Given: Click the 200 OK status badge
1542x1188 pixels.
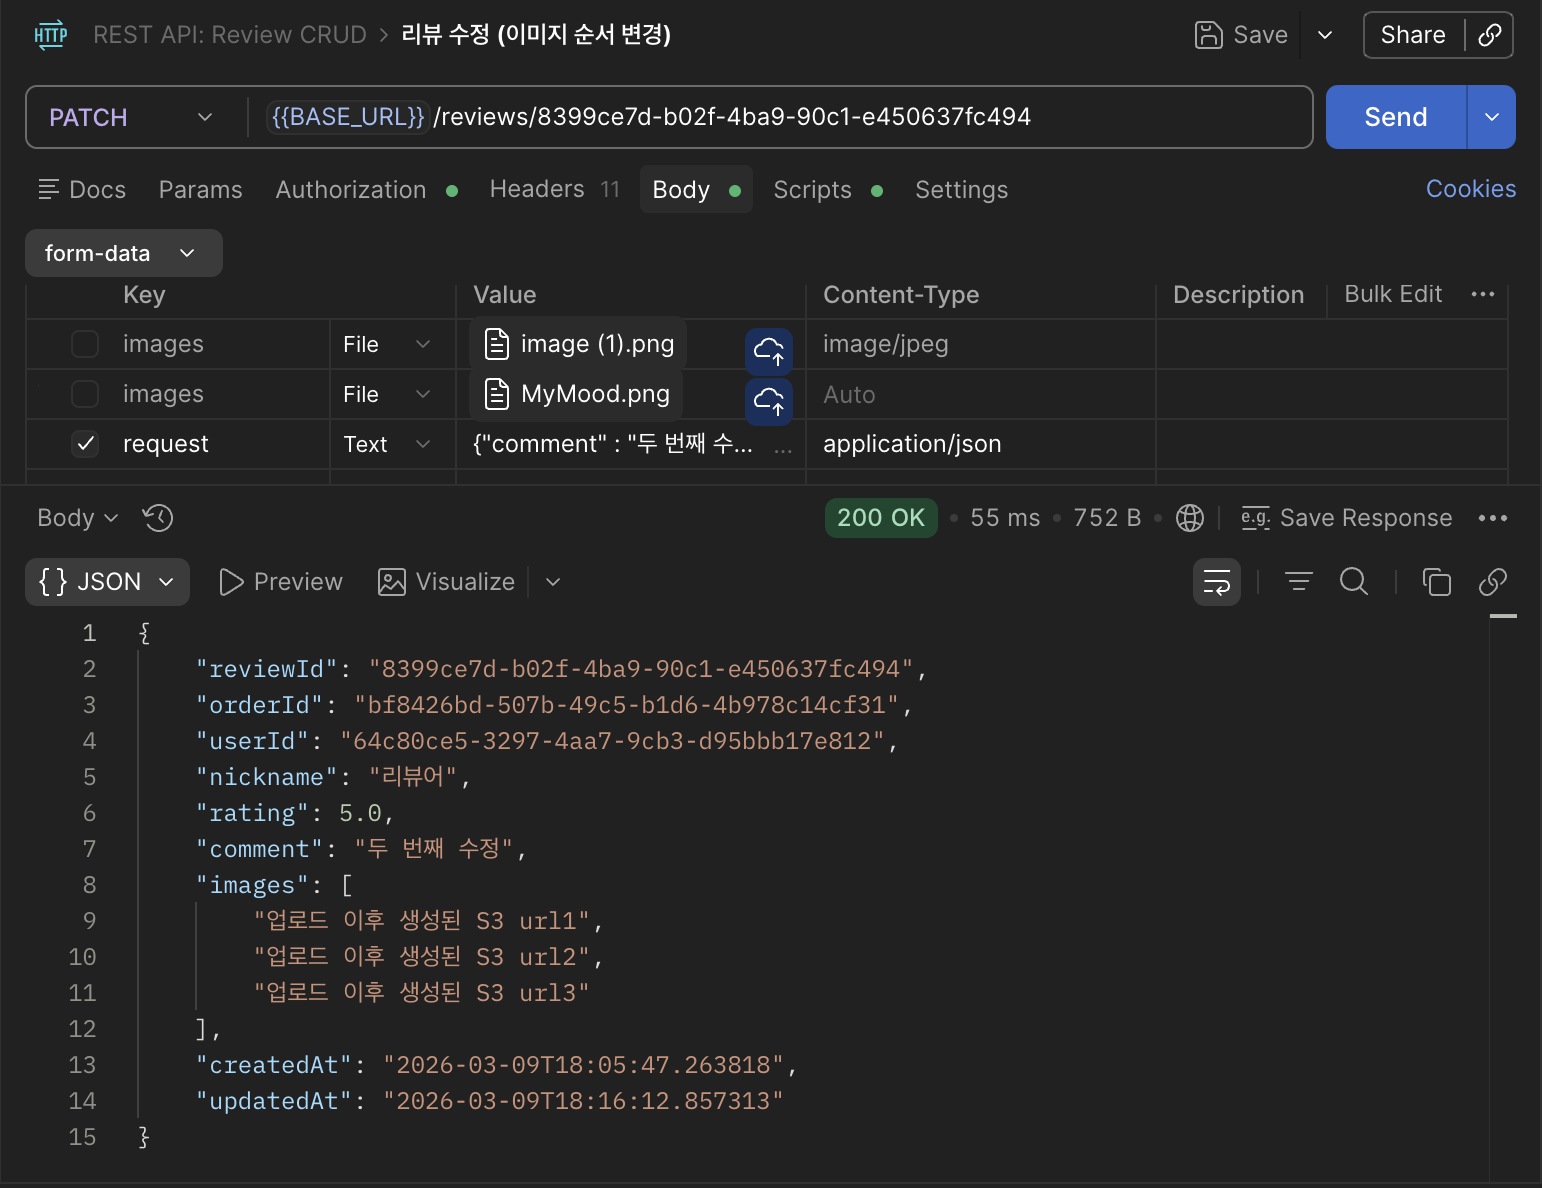Looking at the screenshot, I should point(881,518).
